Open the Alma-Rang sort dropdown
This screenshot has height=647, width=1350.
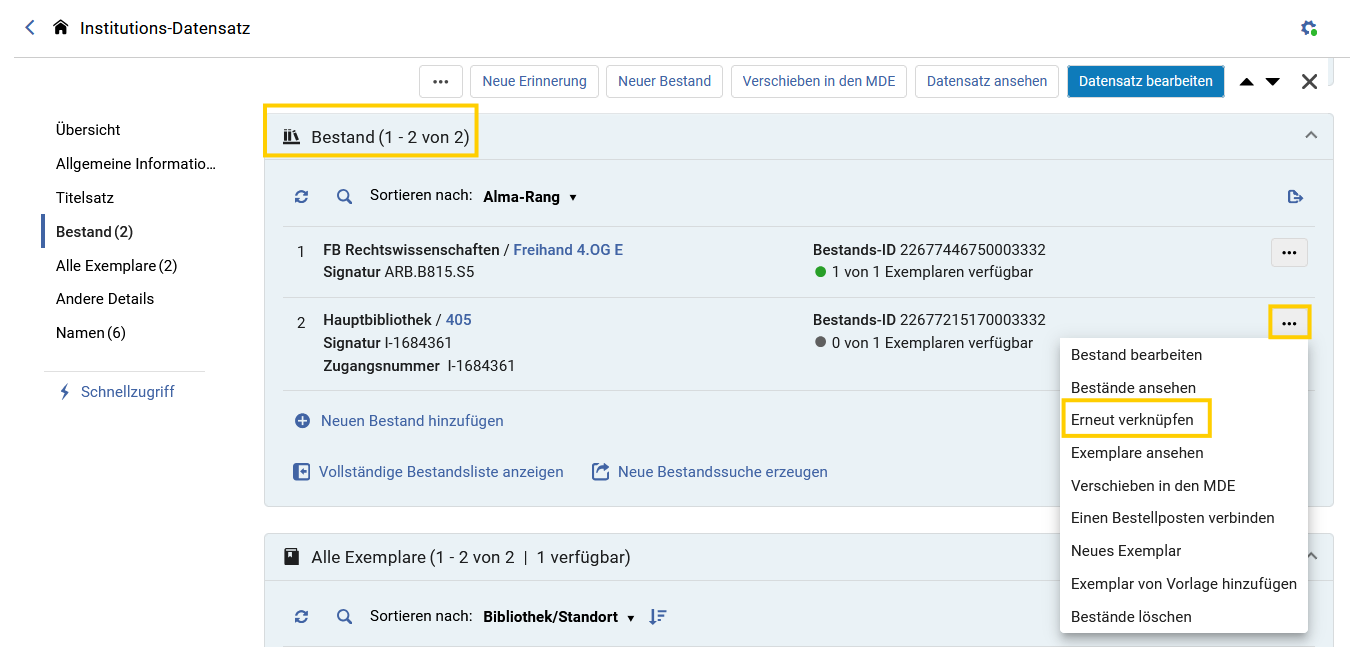pos(530,197)
